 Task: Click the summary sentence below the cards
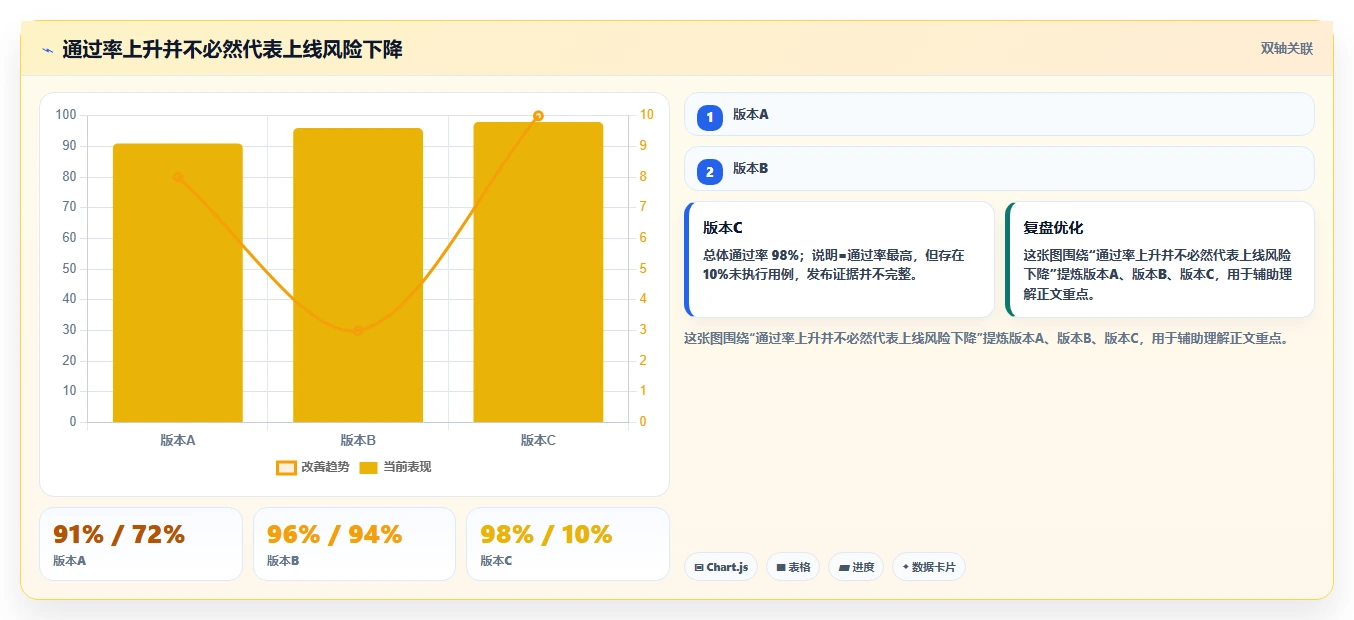pos(986,339)
